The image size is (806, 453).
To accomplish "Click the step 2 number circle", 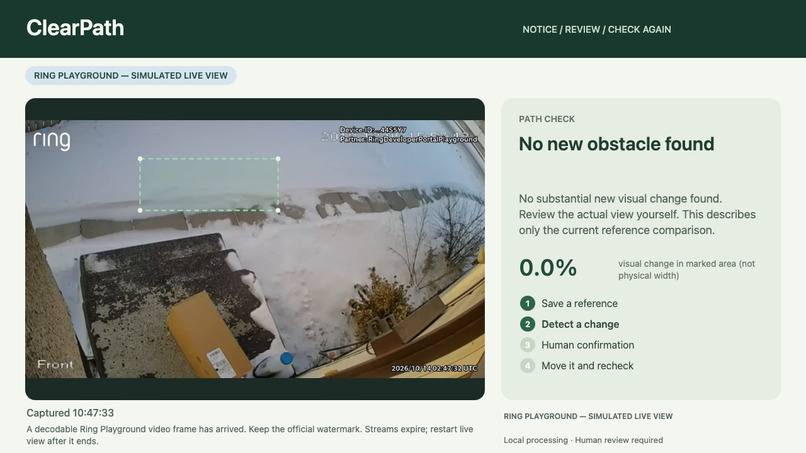I will [x=527, y=324].
